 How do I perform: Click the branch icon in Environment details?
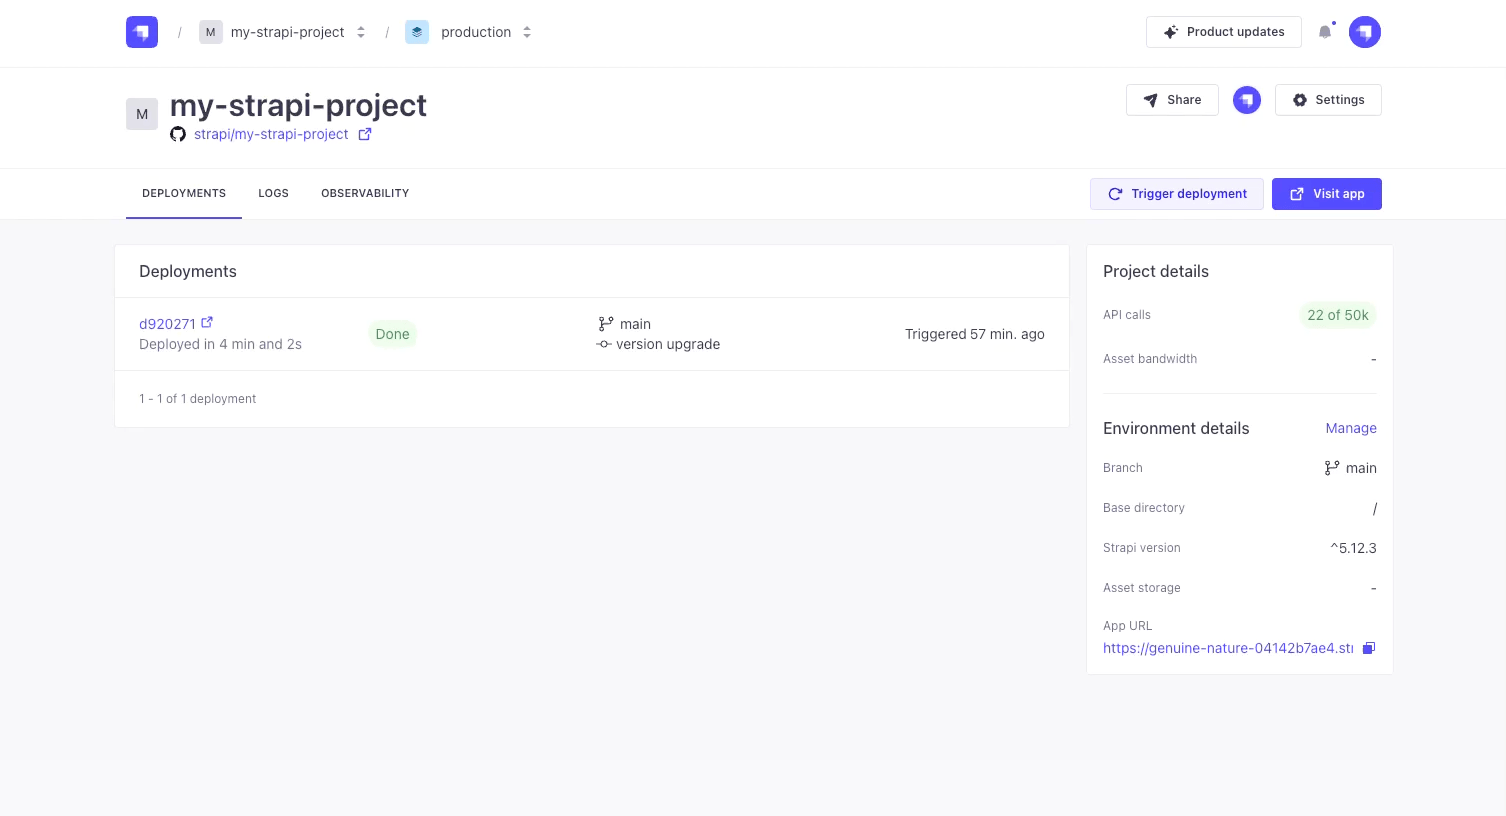pos(1332,468)
